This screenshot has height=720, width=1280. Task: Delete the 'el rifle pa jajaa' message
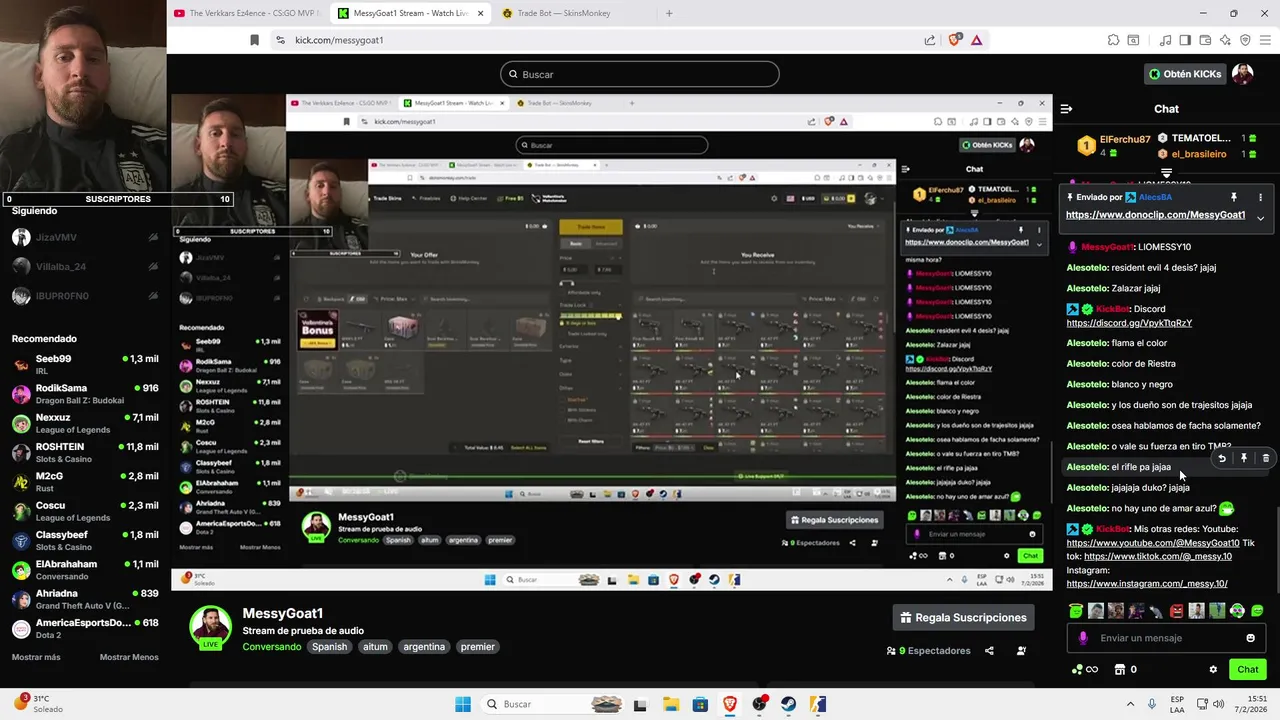(x=1265, y=458)
